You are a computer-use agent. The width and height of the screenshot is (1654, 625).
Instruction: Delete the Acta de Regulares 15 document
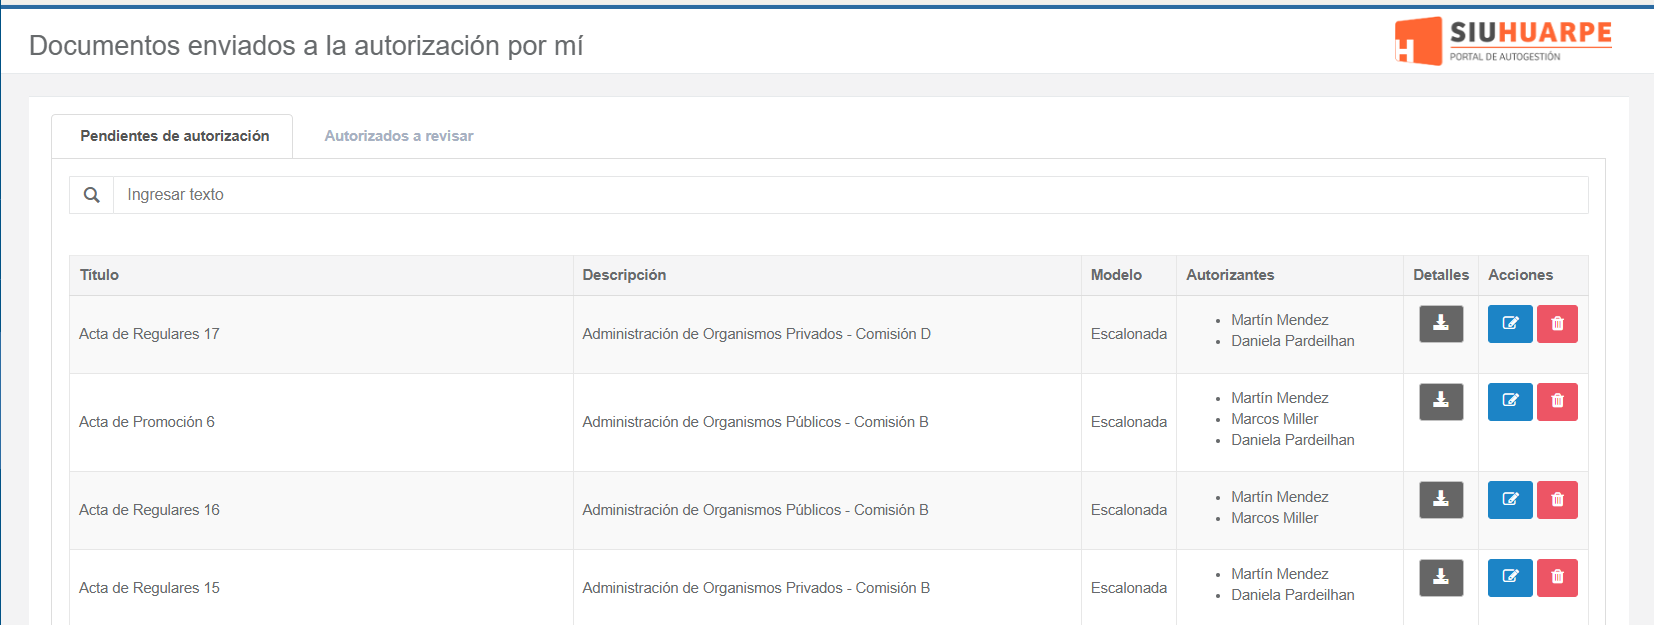point(1557,578)
